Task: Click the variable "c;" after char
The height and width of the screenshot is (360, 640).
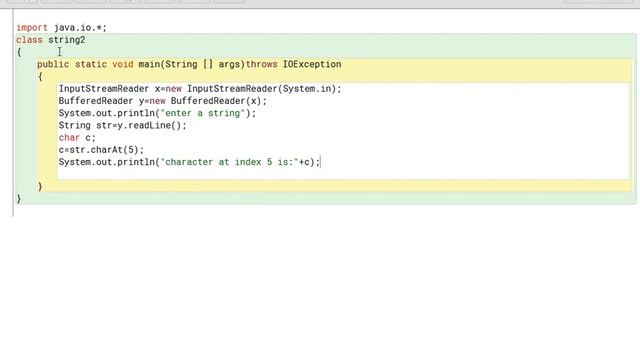Action: [x=90, y=138]
